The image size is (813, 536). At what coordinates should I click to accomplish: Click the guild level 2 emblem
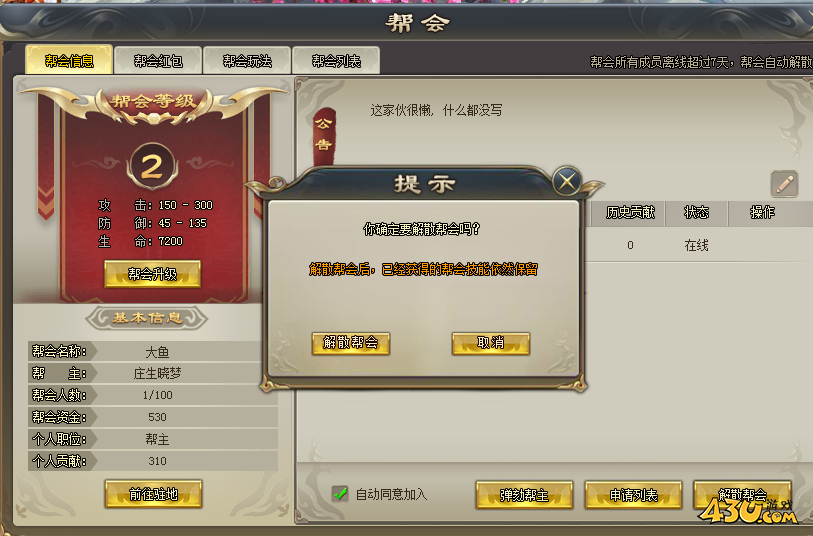pos(152,167)
